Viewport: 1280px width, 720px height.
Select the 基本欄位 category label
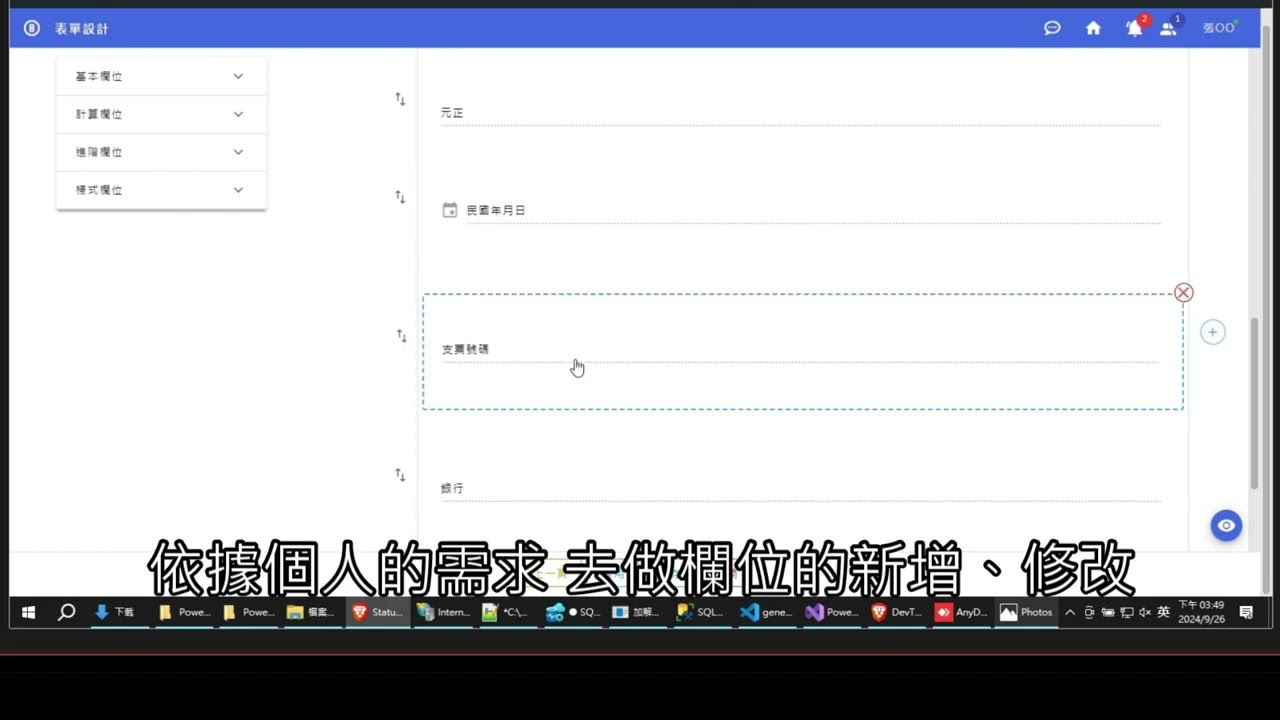coord(99,76)
